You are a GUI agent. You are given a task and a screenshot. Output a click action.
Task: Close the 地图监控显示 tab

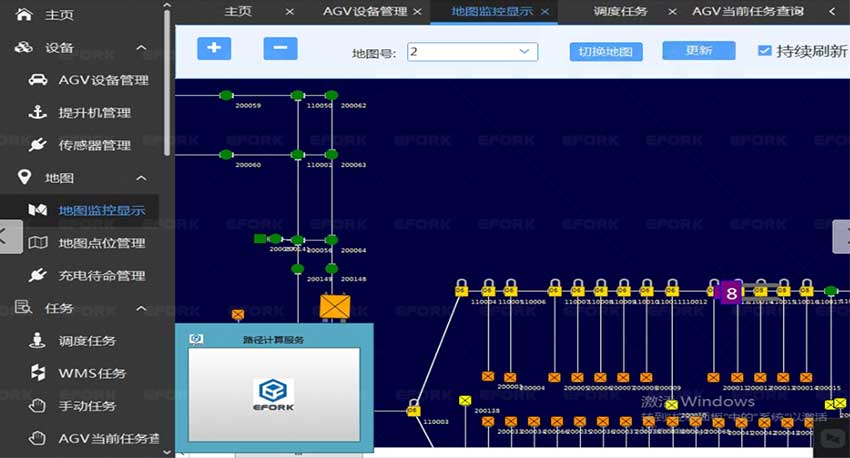[545, 11]
